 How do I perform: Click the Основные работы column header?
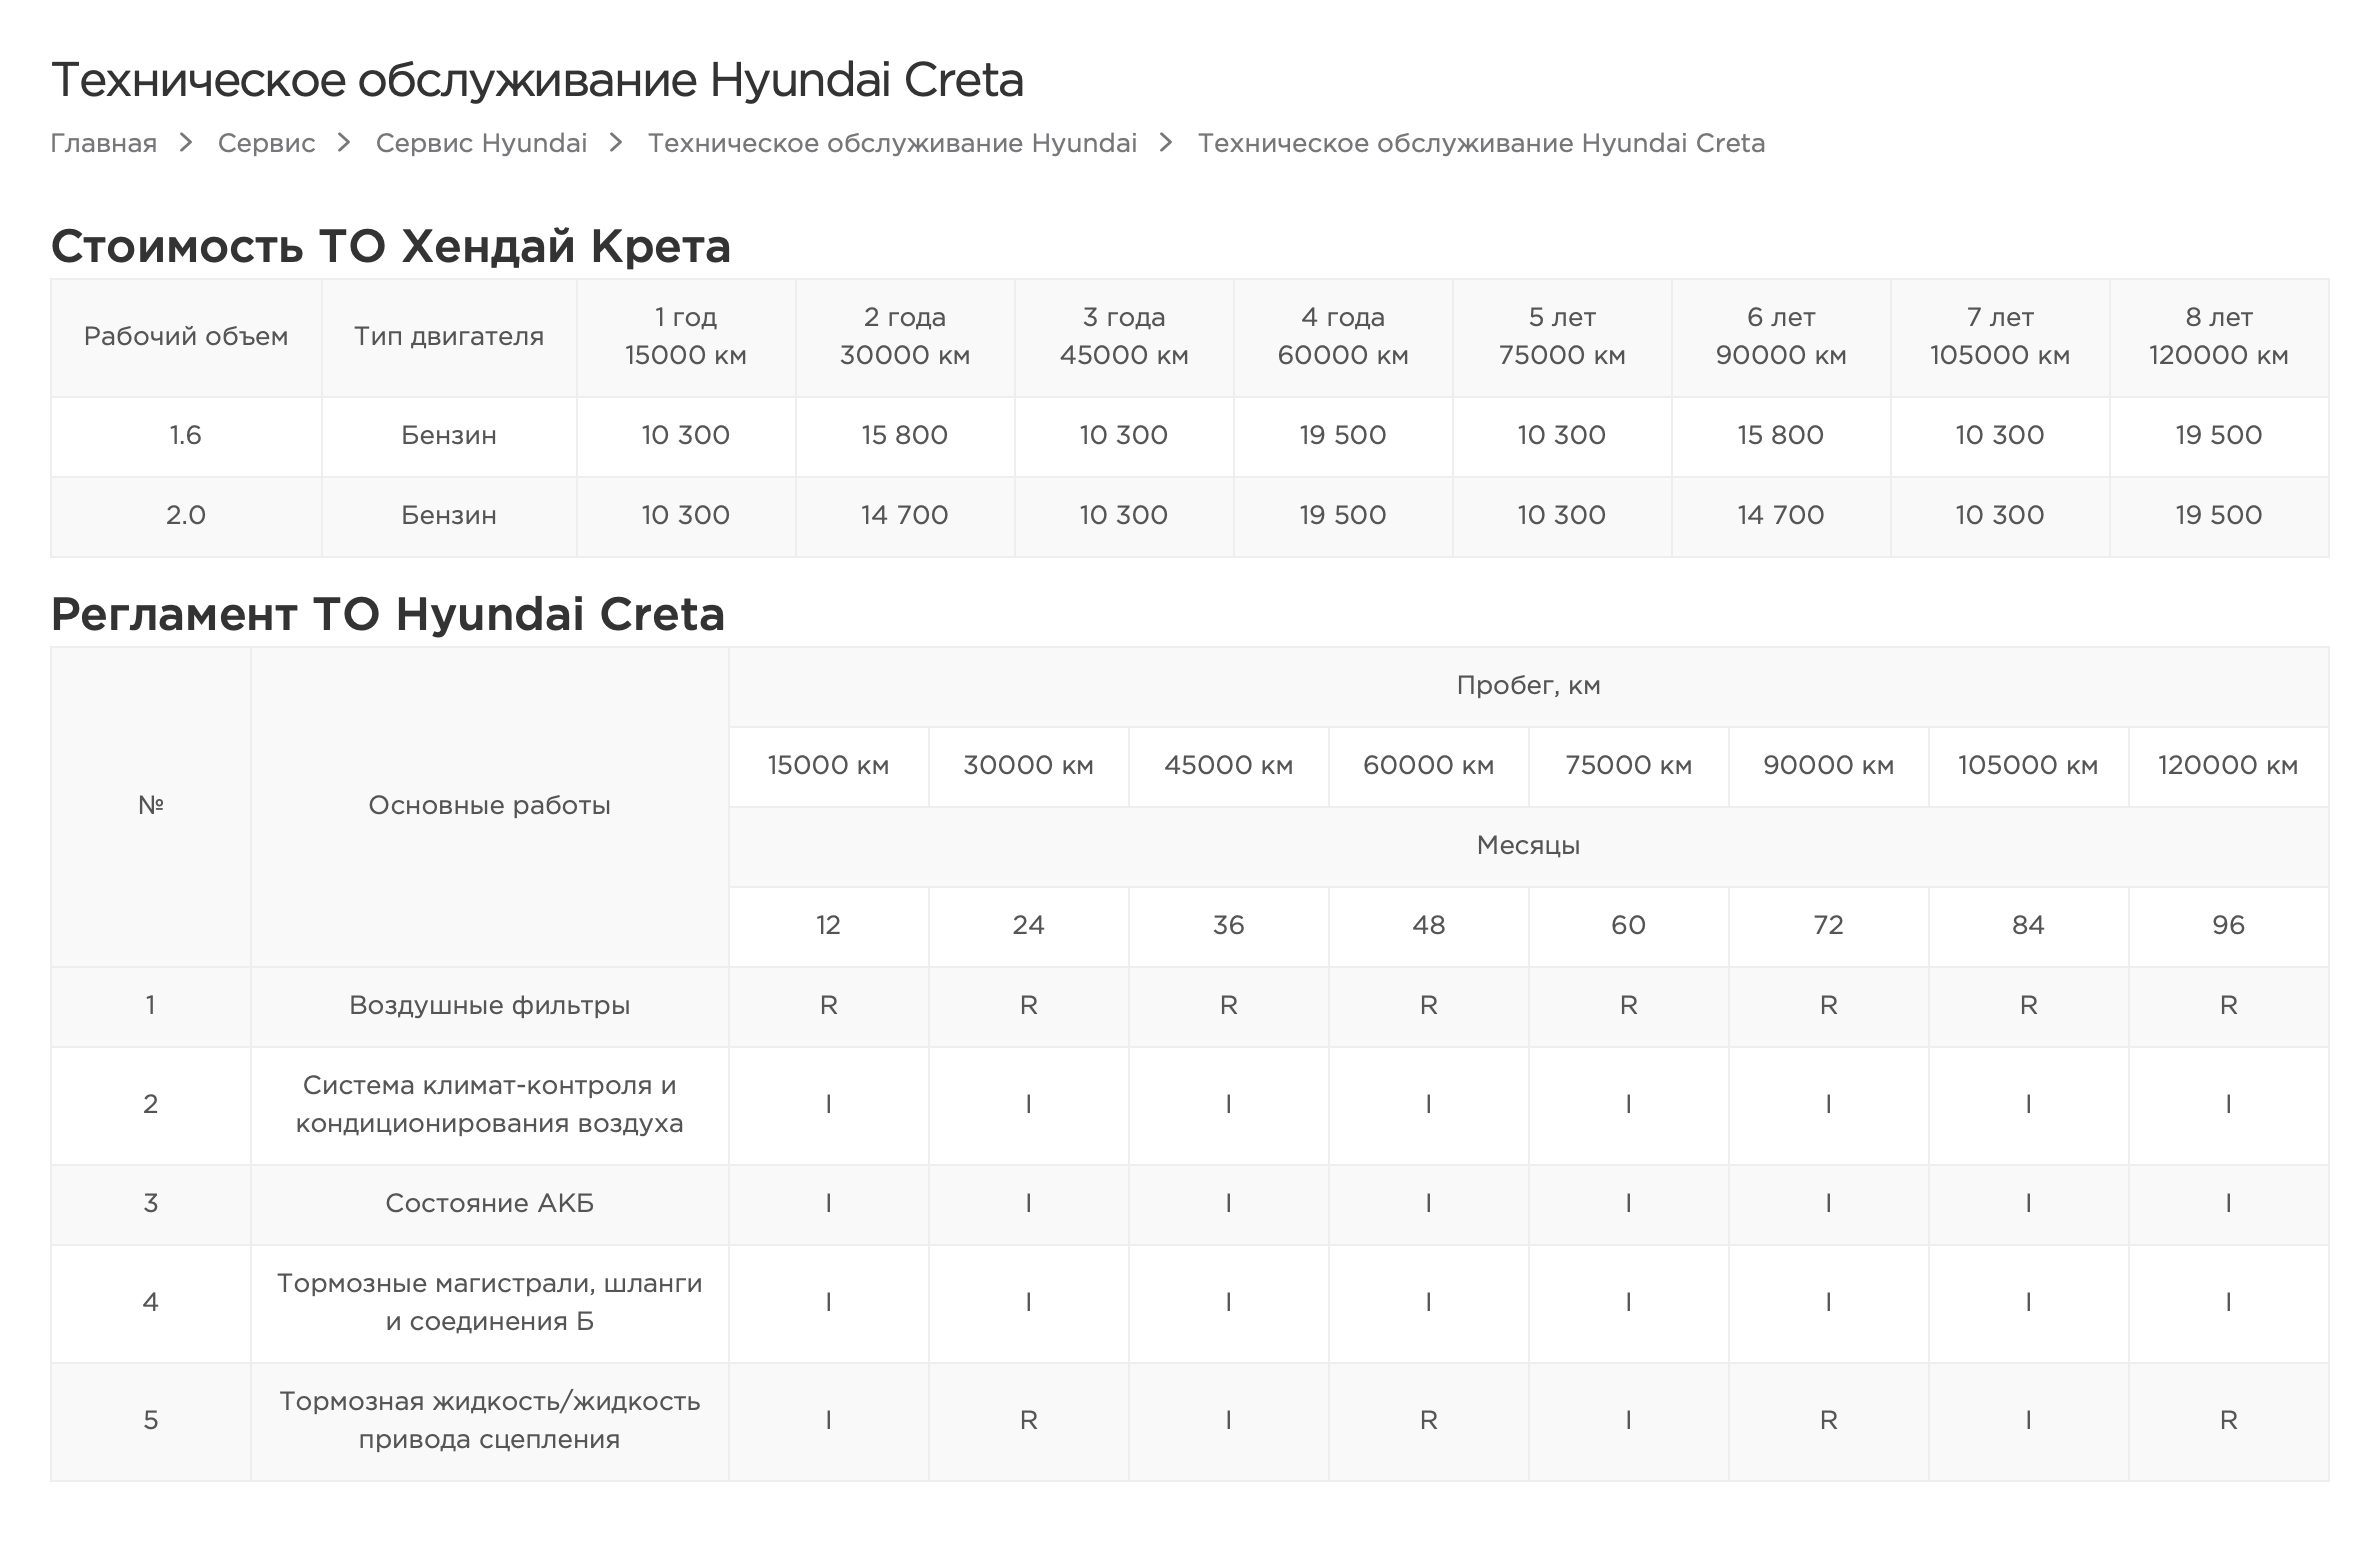[x=490, y=805]
